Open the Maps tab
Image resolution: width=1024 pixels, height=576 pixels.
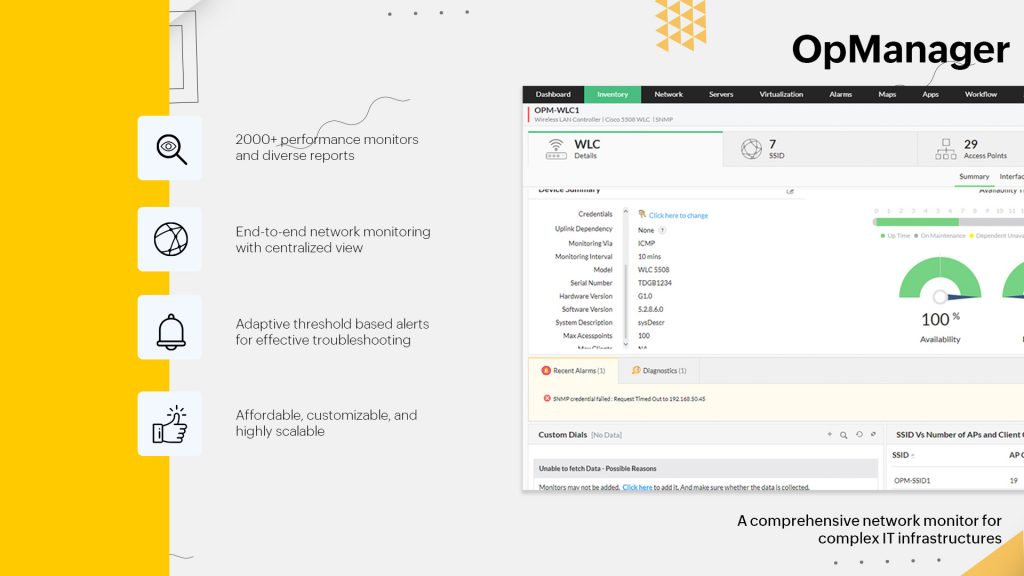(x=887, y=95)
